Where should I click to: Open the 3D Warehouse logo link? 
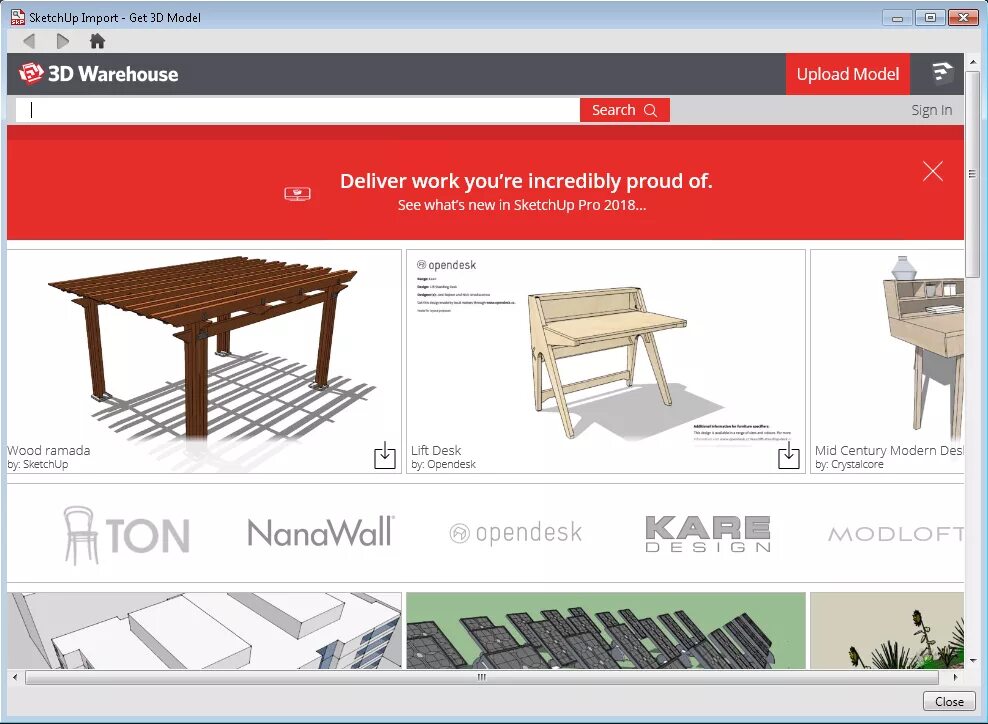tap(99, 74)
